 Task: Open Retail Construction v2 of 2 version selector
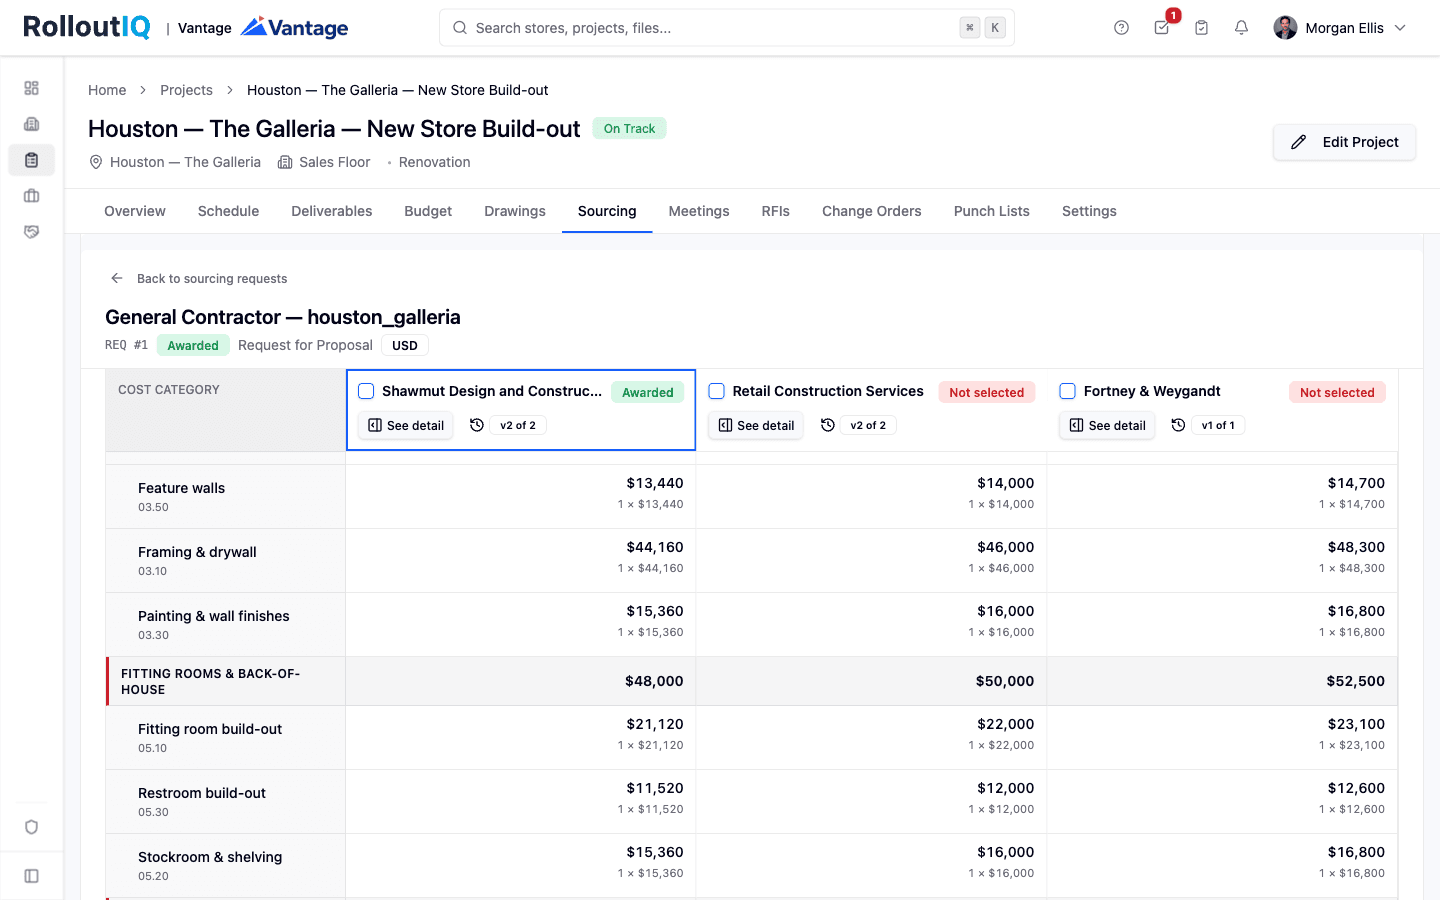click(x=868, y=425)
